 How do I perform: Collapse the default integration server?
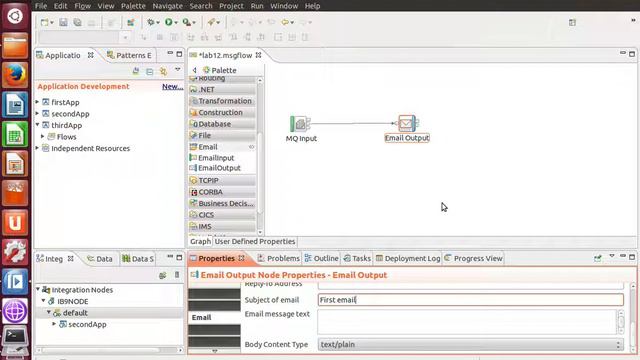point(49,313)
